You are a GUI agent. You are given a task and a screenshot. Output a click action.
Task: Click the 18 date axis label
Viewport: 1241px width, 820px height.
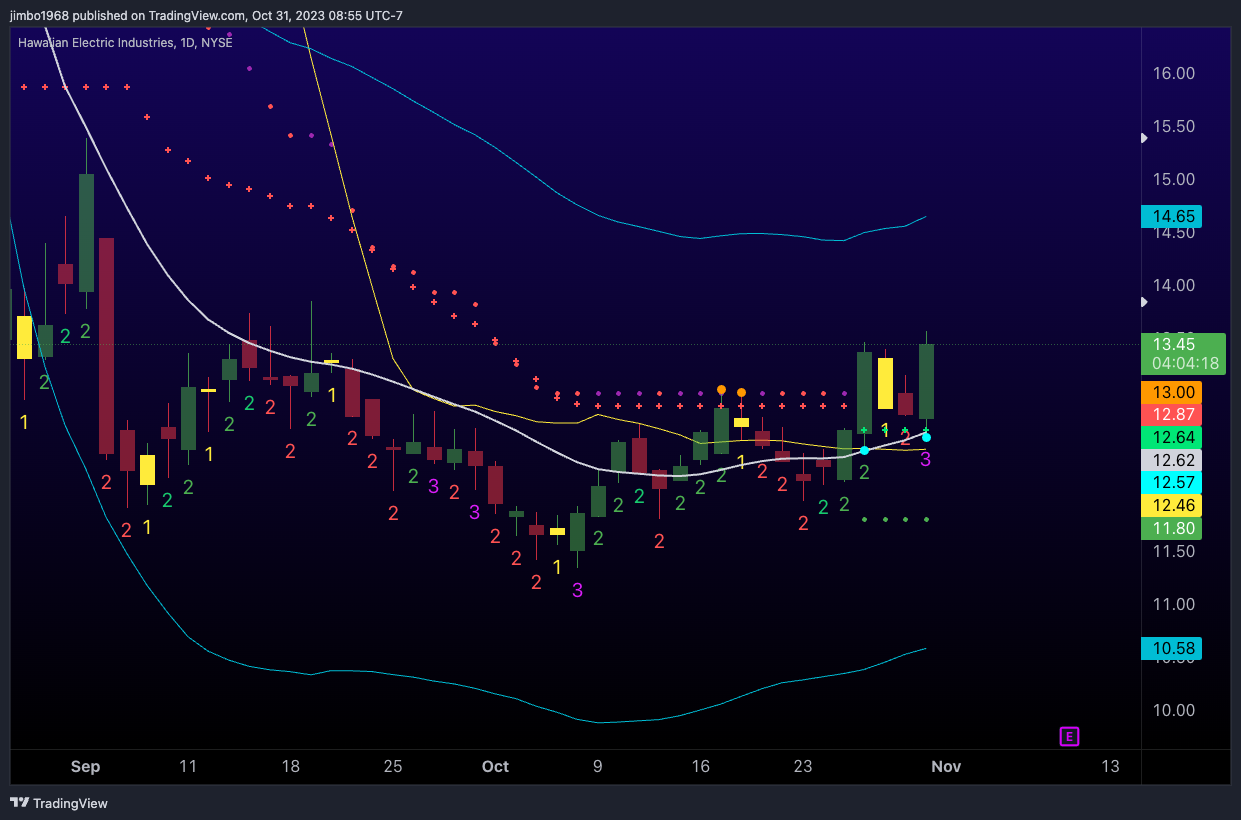point(291,767)
